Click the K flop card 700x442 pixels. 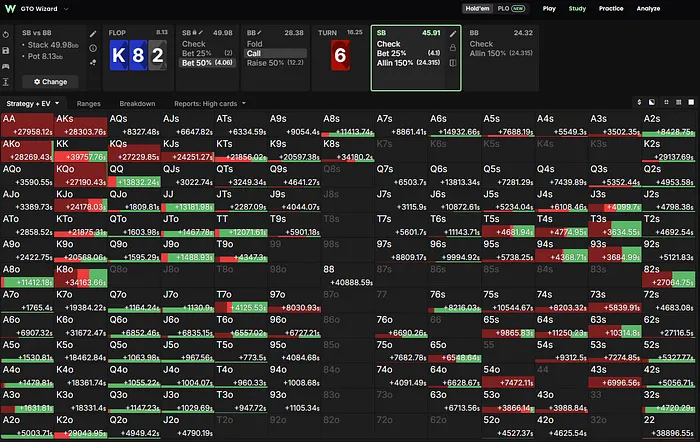[119, 55]
